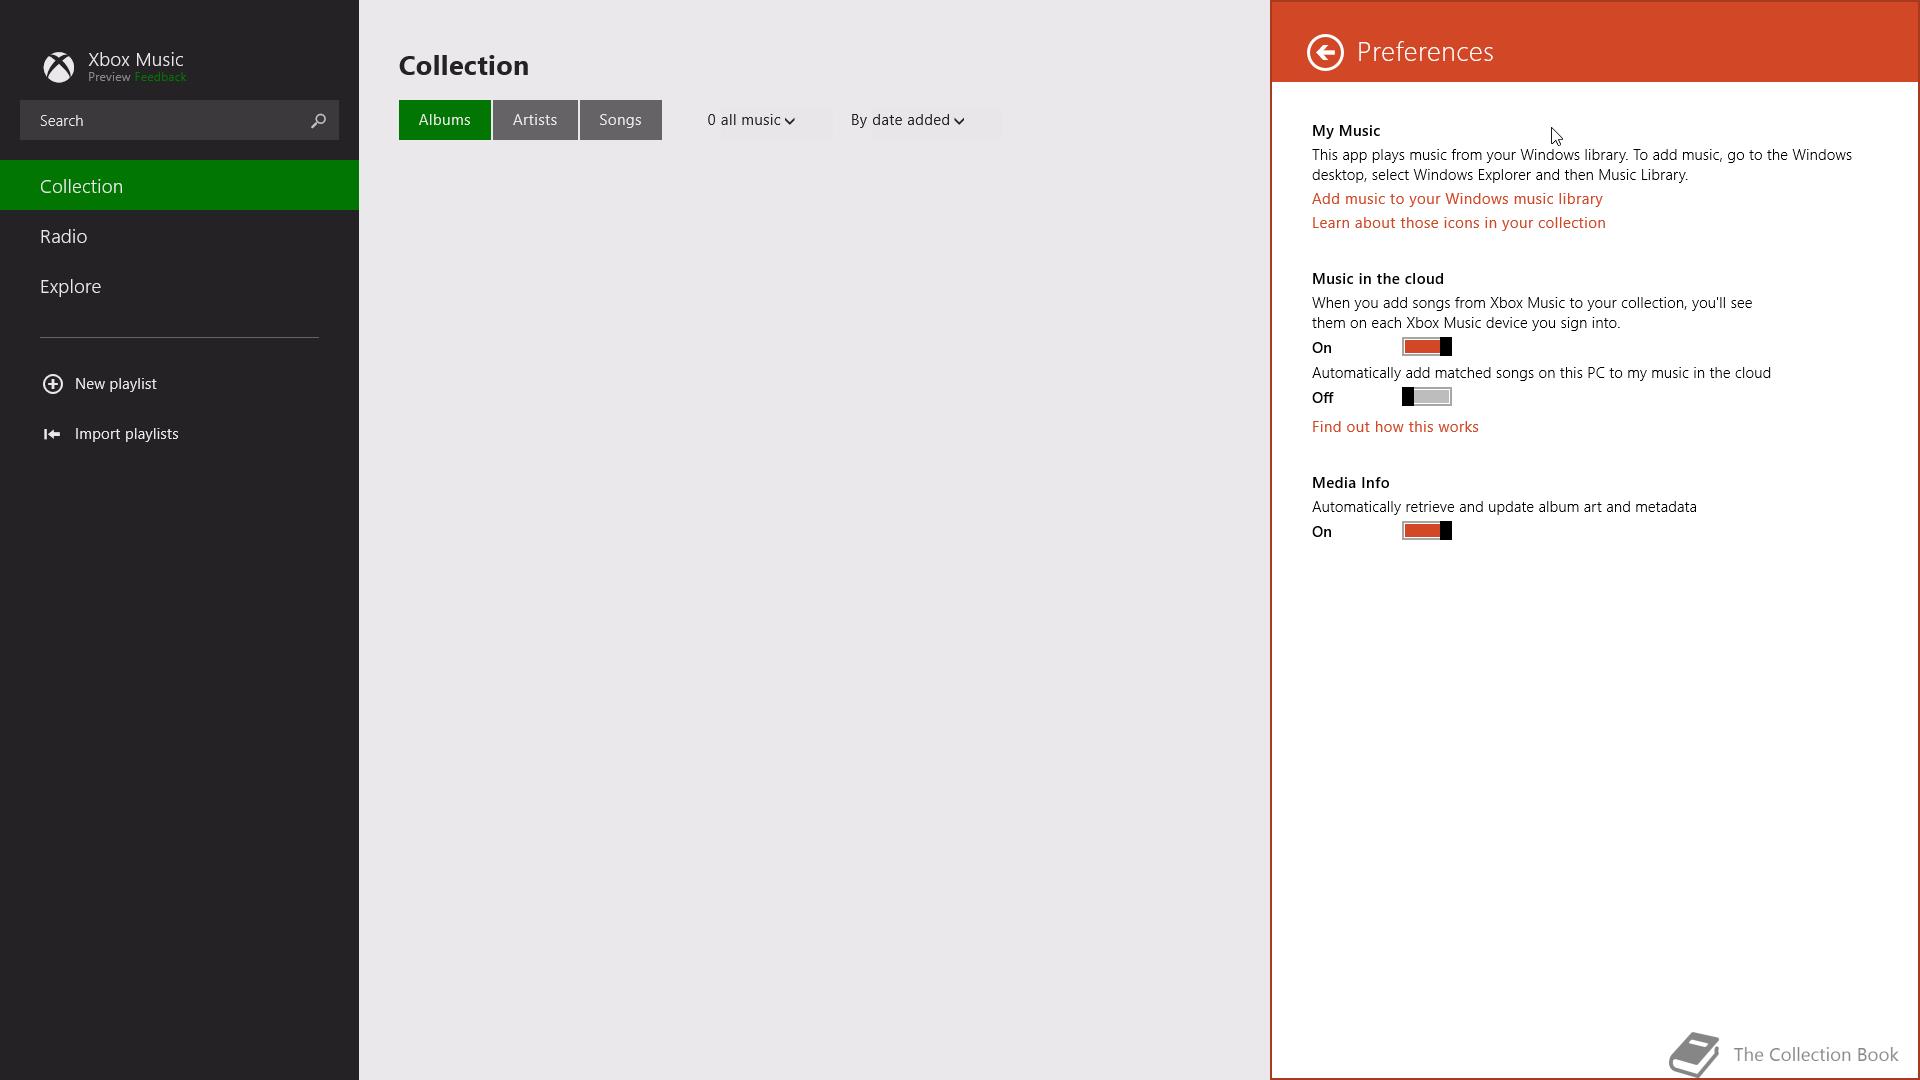Screen dimensions: 1920x1080
Task: Click the Xbox logo icon
Action: coord(59,67)
